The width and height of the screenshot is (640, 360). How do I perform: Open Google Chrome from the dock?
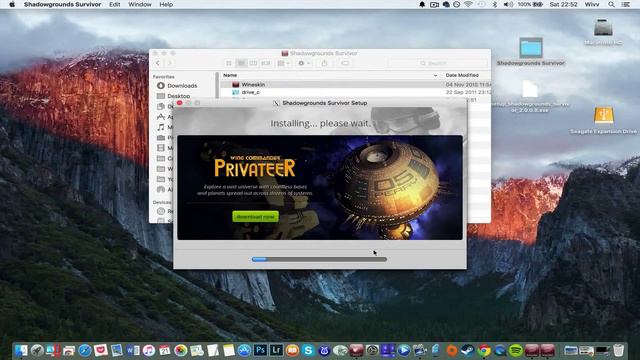484,350
